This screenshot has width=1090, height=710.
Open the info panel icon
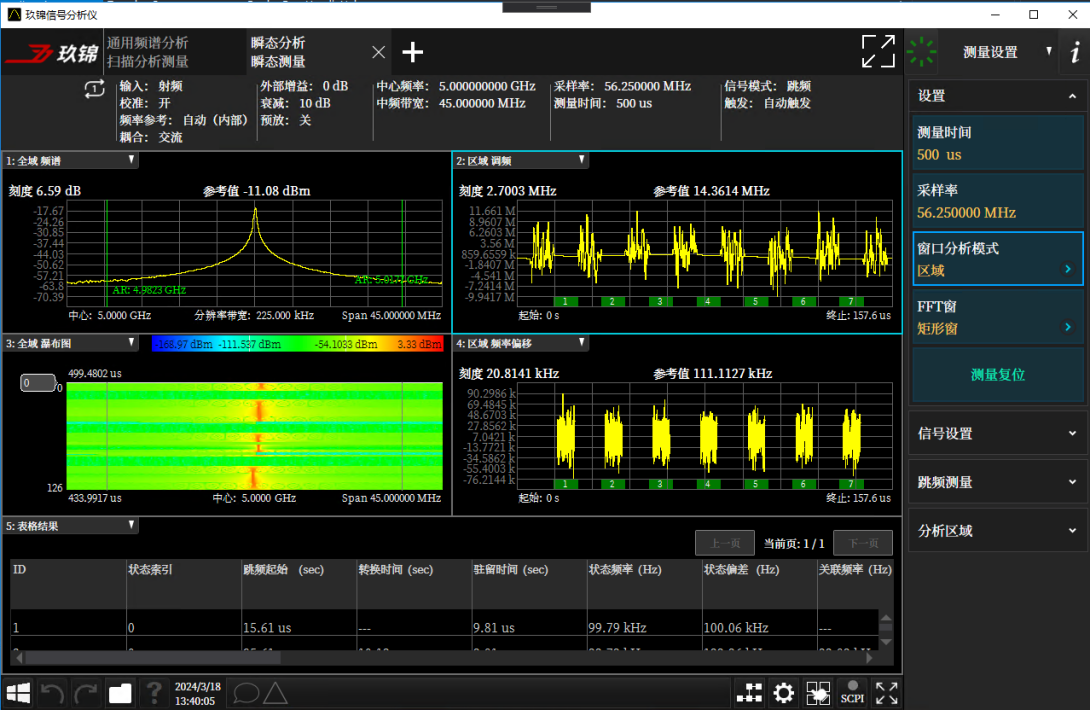point(1075,51)
